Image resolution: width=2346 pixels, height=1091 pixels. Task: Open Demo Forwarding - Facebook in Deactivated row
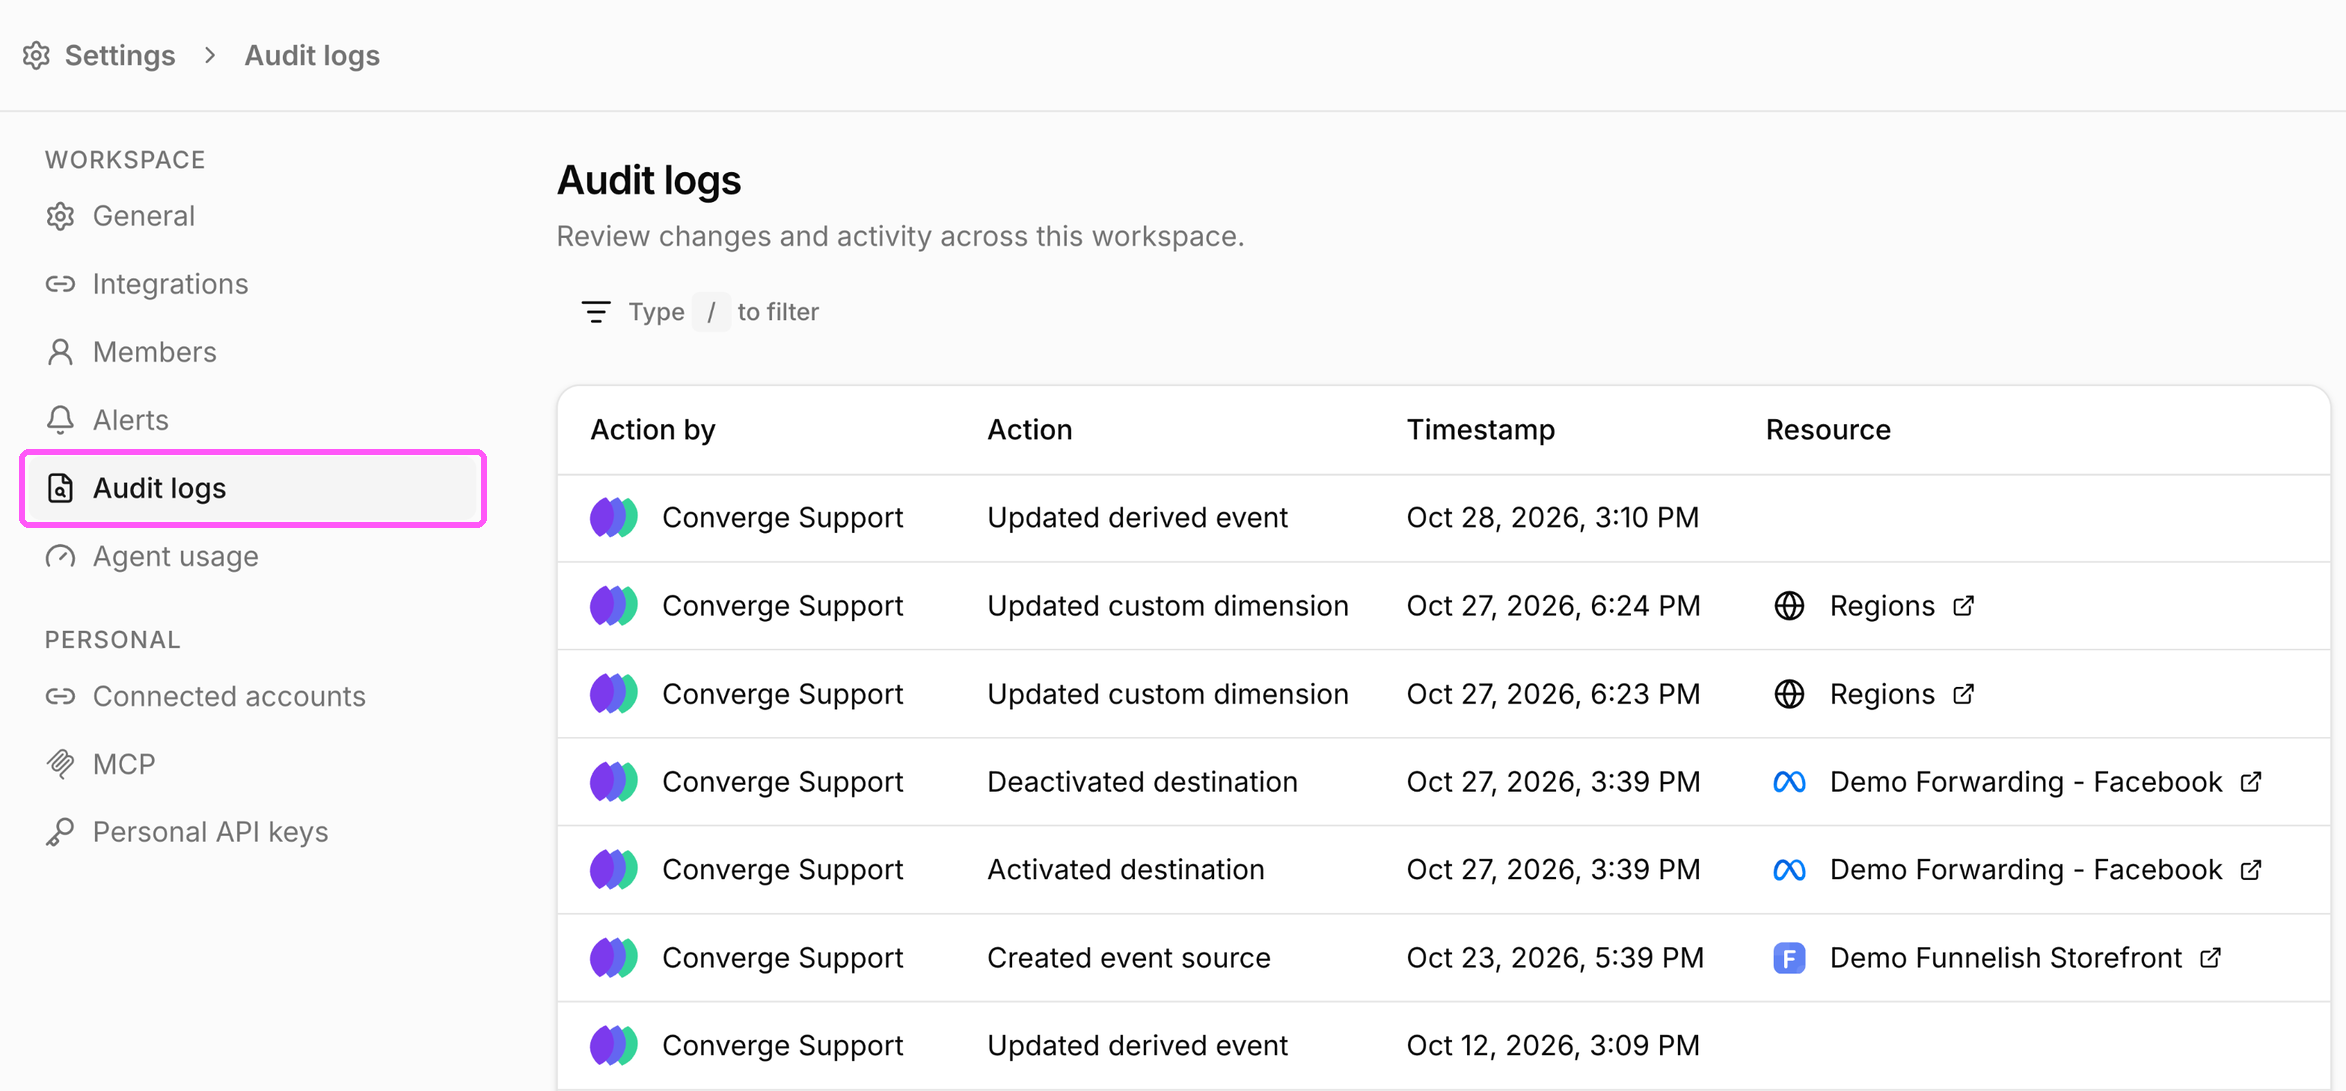coord(2026,782)
